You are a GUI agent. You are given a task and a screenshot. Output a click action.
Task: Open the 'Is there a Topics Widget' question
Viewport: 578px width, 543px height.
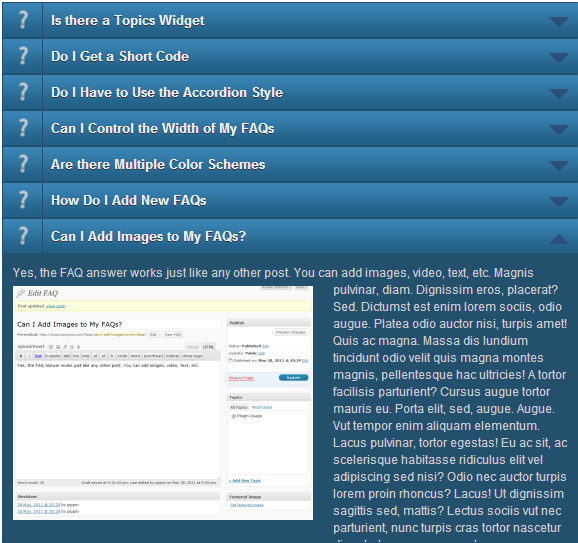click(x=128, y=21)
